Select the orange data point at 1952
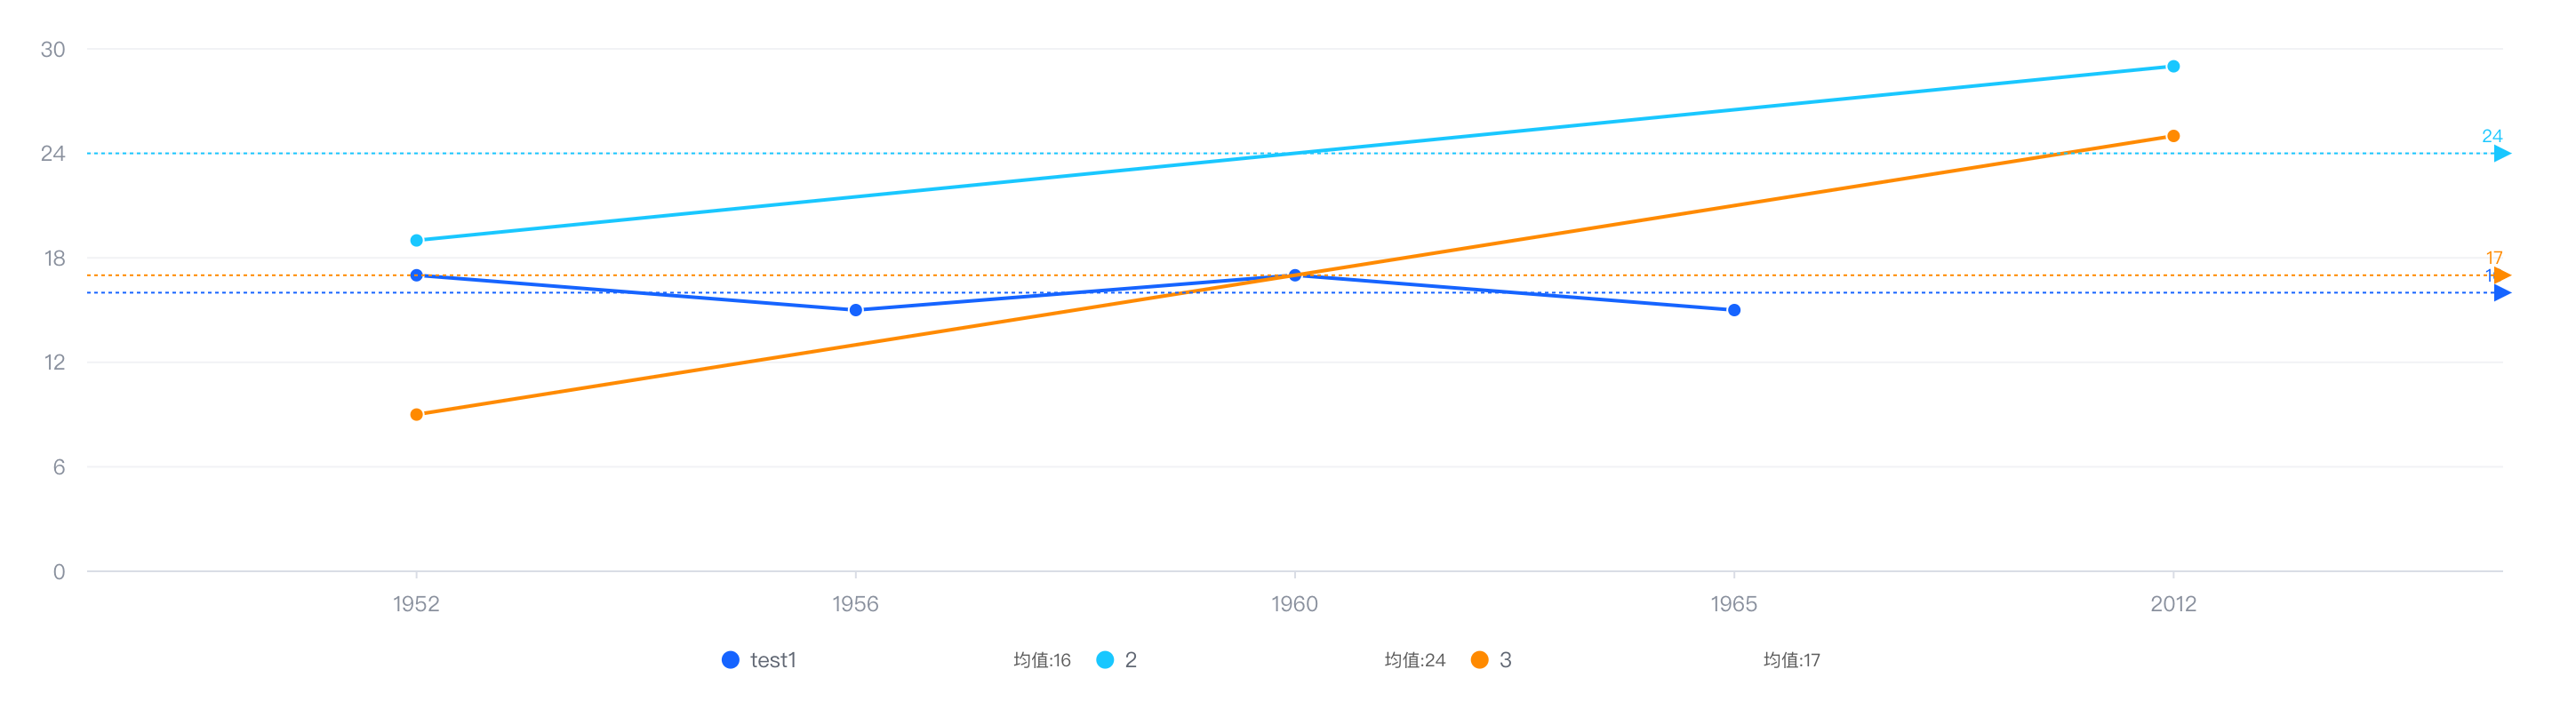The image size is (2576, 709). [x=416, y=414]
